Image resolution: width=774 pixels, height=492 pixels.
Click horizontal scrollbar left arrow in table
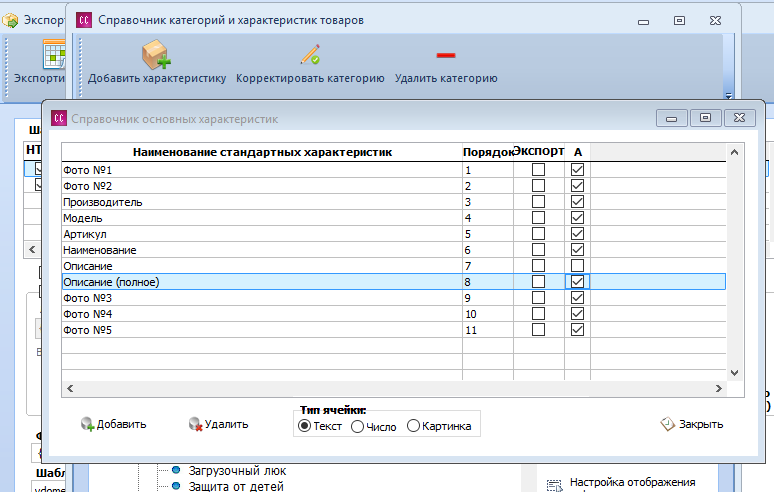(70, 388)
